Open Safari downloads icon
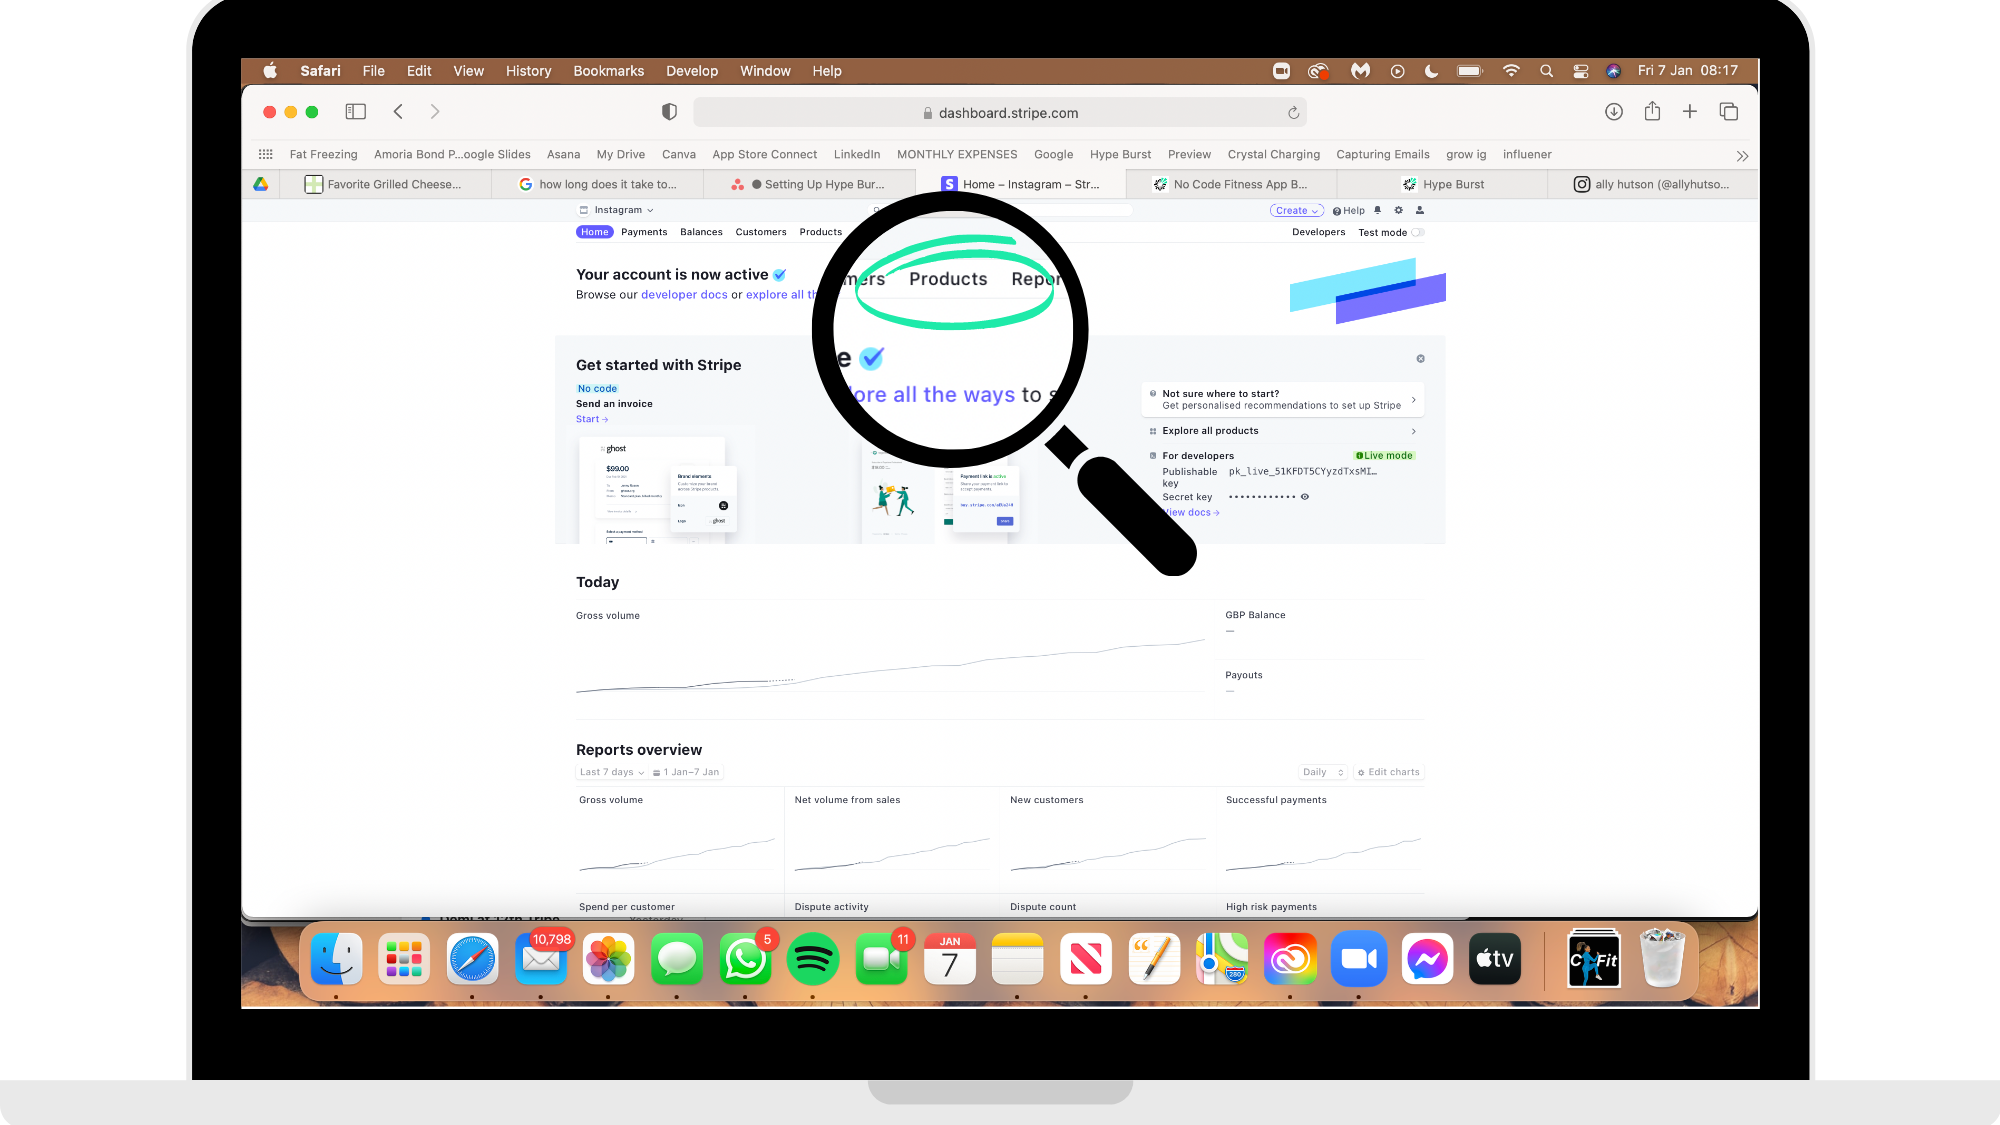 [x=1613, y=112]
